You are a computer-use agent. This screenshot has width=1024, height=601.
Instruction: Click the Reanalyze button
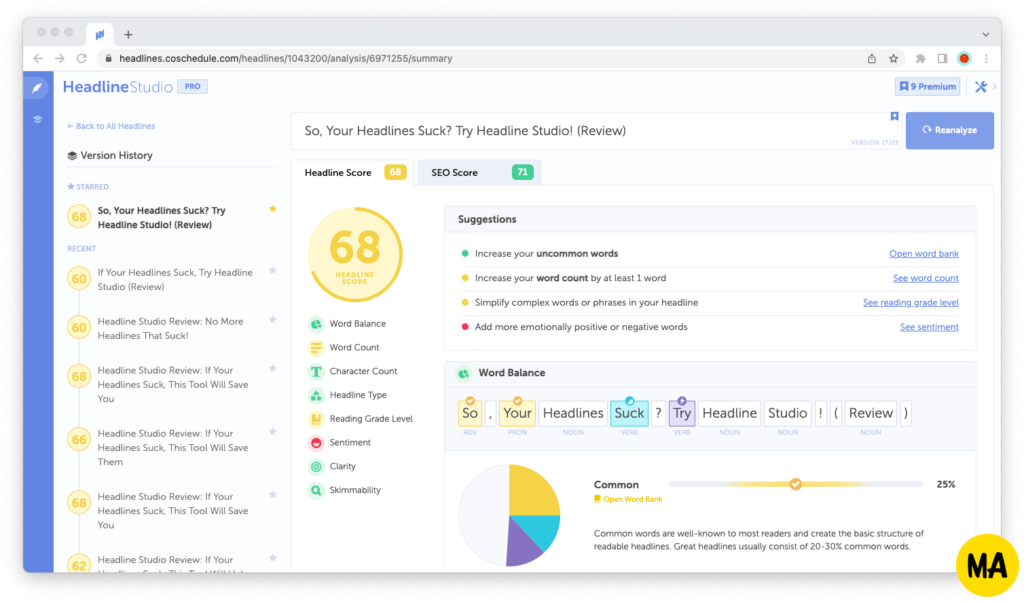click(950, 130)
